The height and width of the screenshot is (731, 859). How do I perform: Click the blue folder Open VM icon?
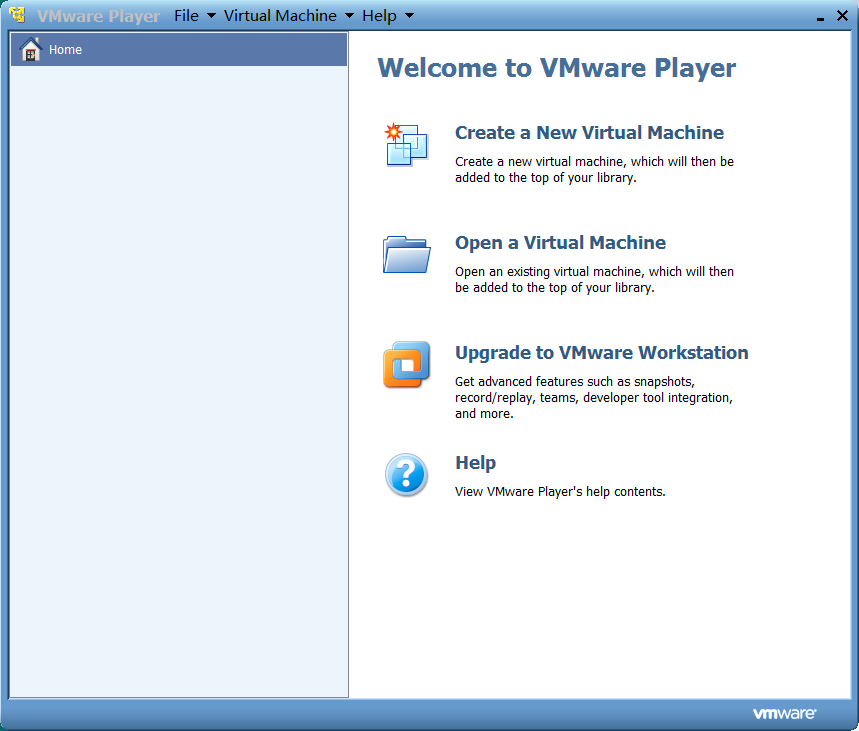click(406, 254)
